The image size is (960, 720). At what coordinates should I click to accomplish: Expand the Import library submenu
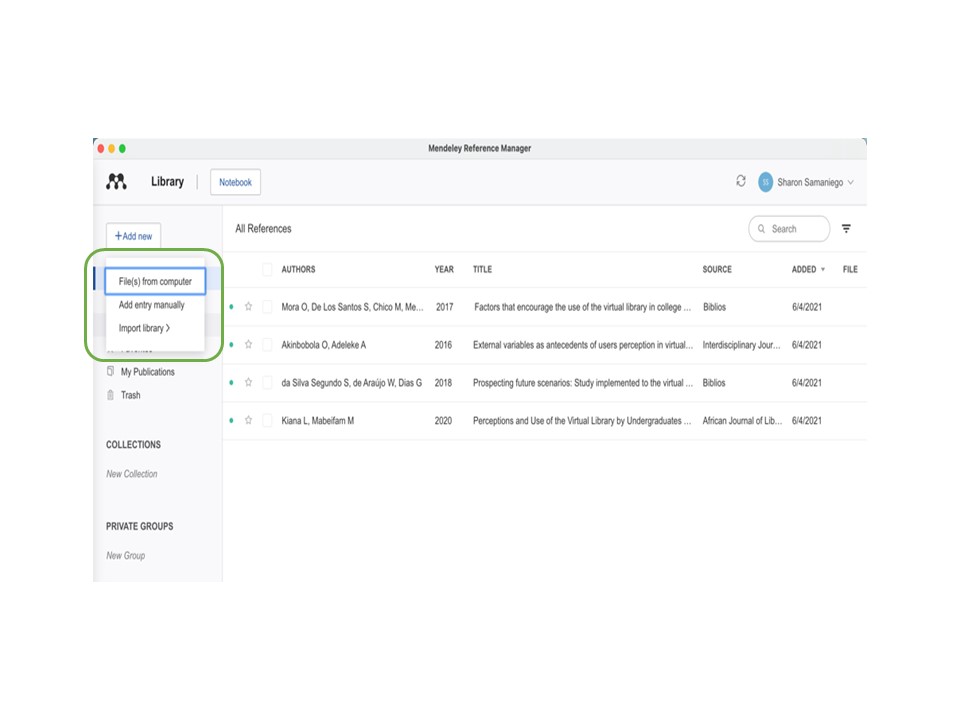pos(144,328)
